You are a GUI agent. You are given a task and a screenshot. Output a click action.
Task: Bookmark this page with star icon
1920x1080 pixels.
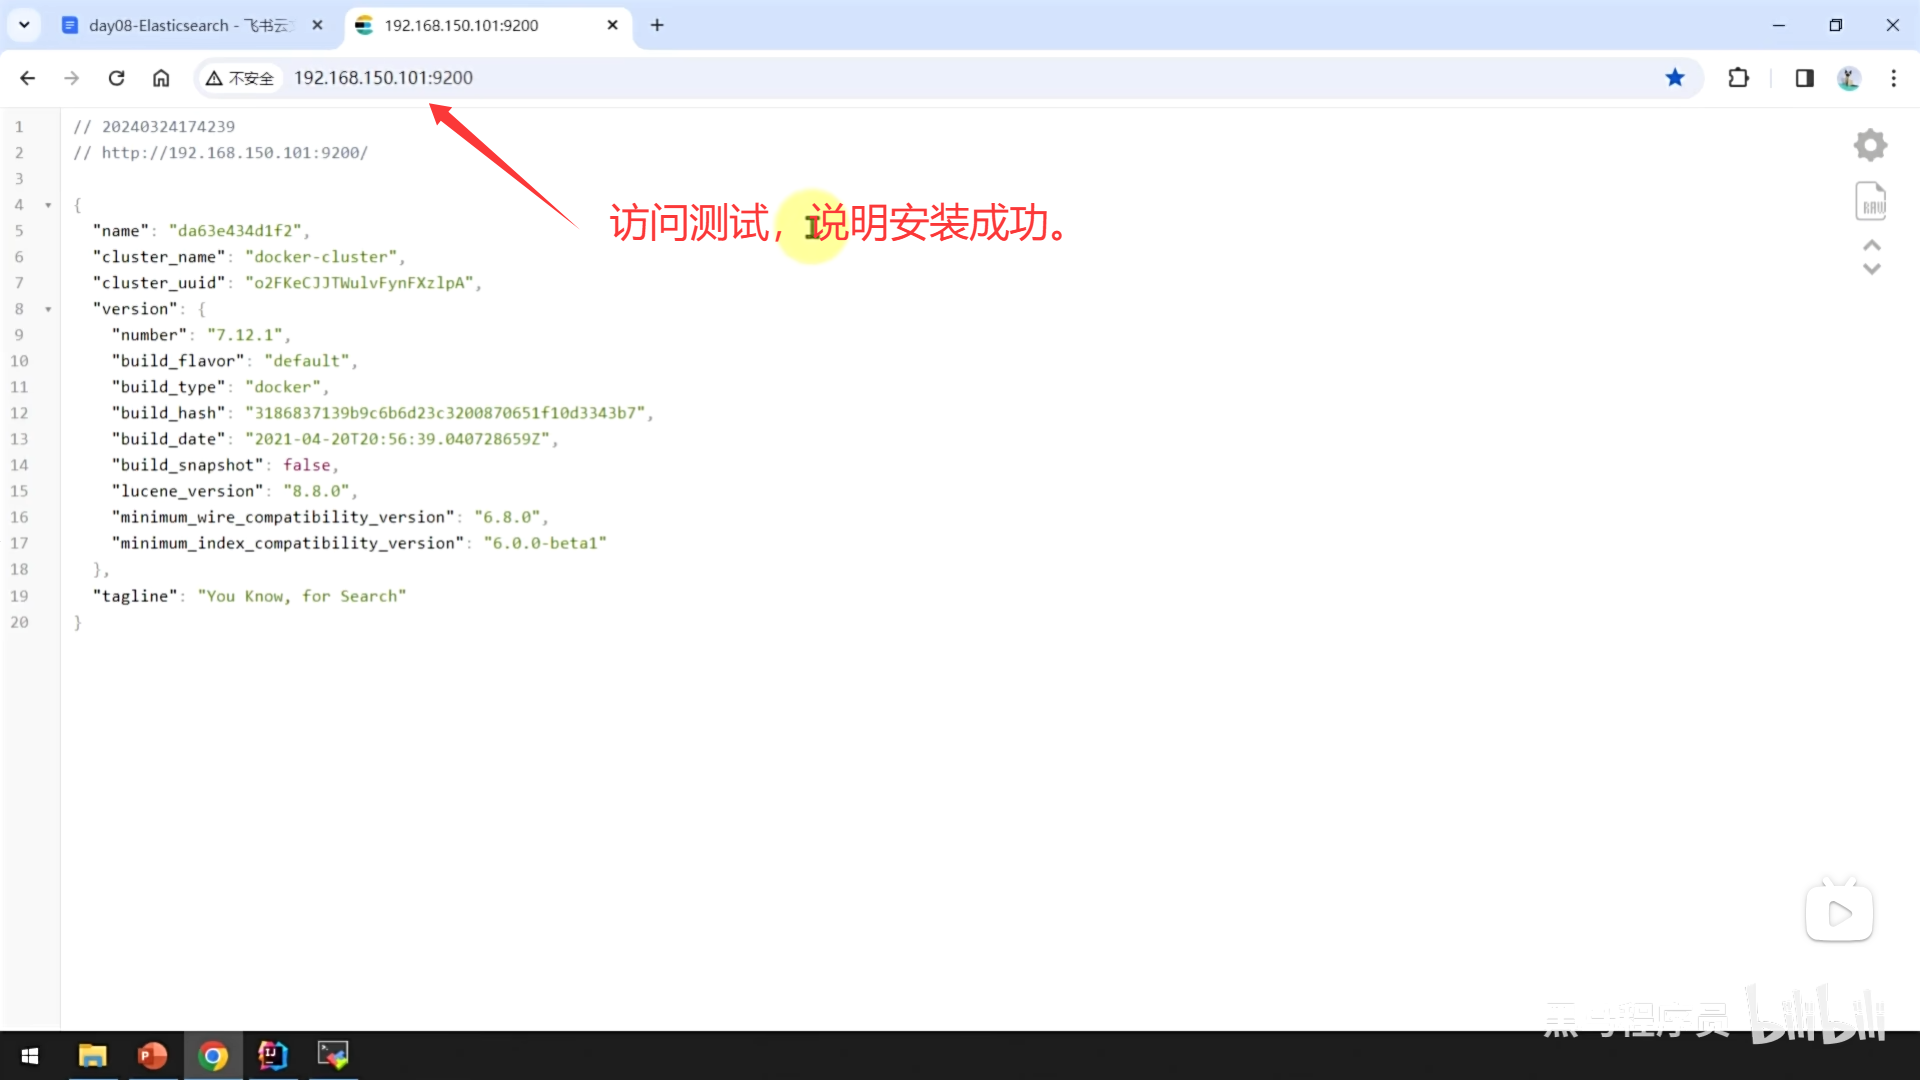(x=1675, y=78)
